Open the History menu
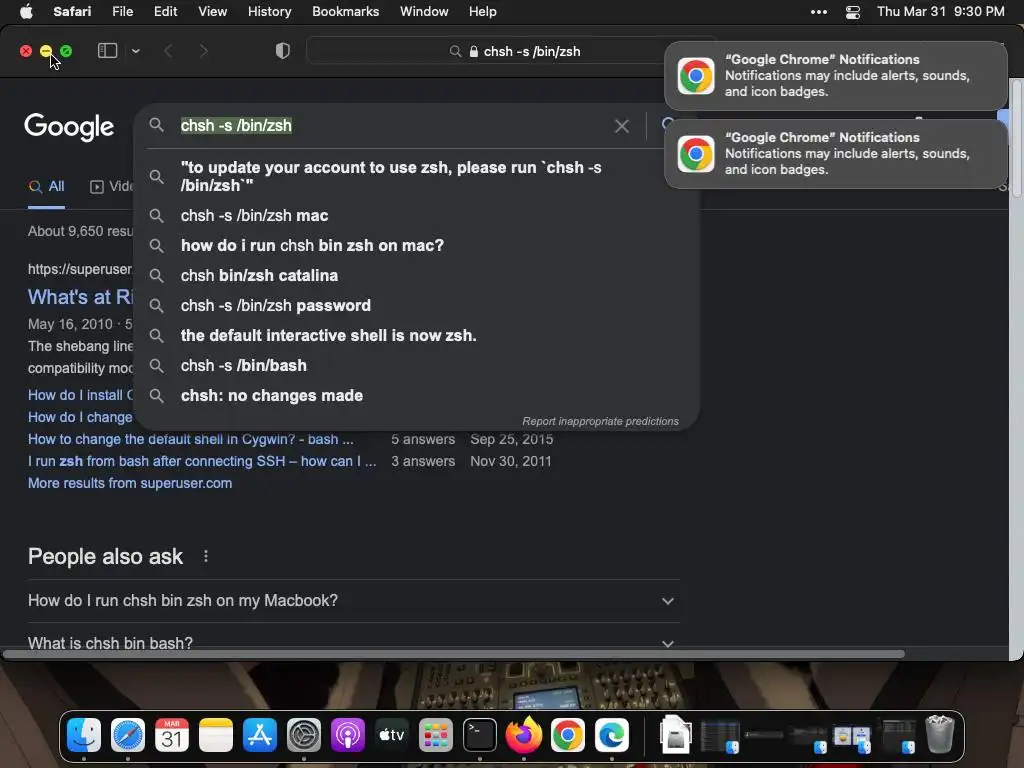Screen dimensions: 1024x768 pyautogui.click(x=269, y=12)
